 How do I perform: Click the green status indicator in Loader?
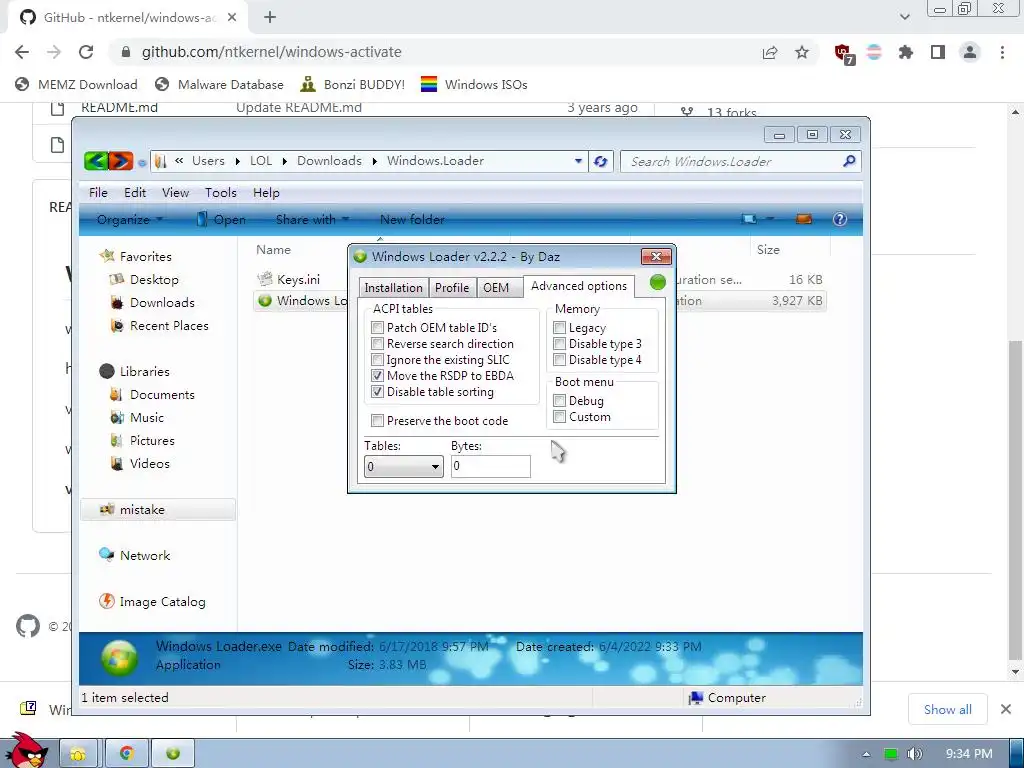pyautogui.click(x=658, y=282)
